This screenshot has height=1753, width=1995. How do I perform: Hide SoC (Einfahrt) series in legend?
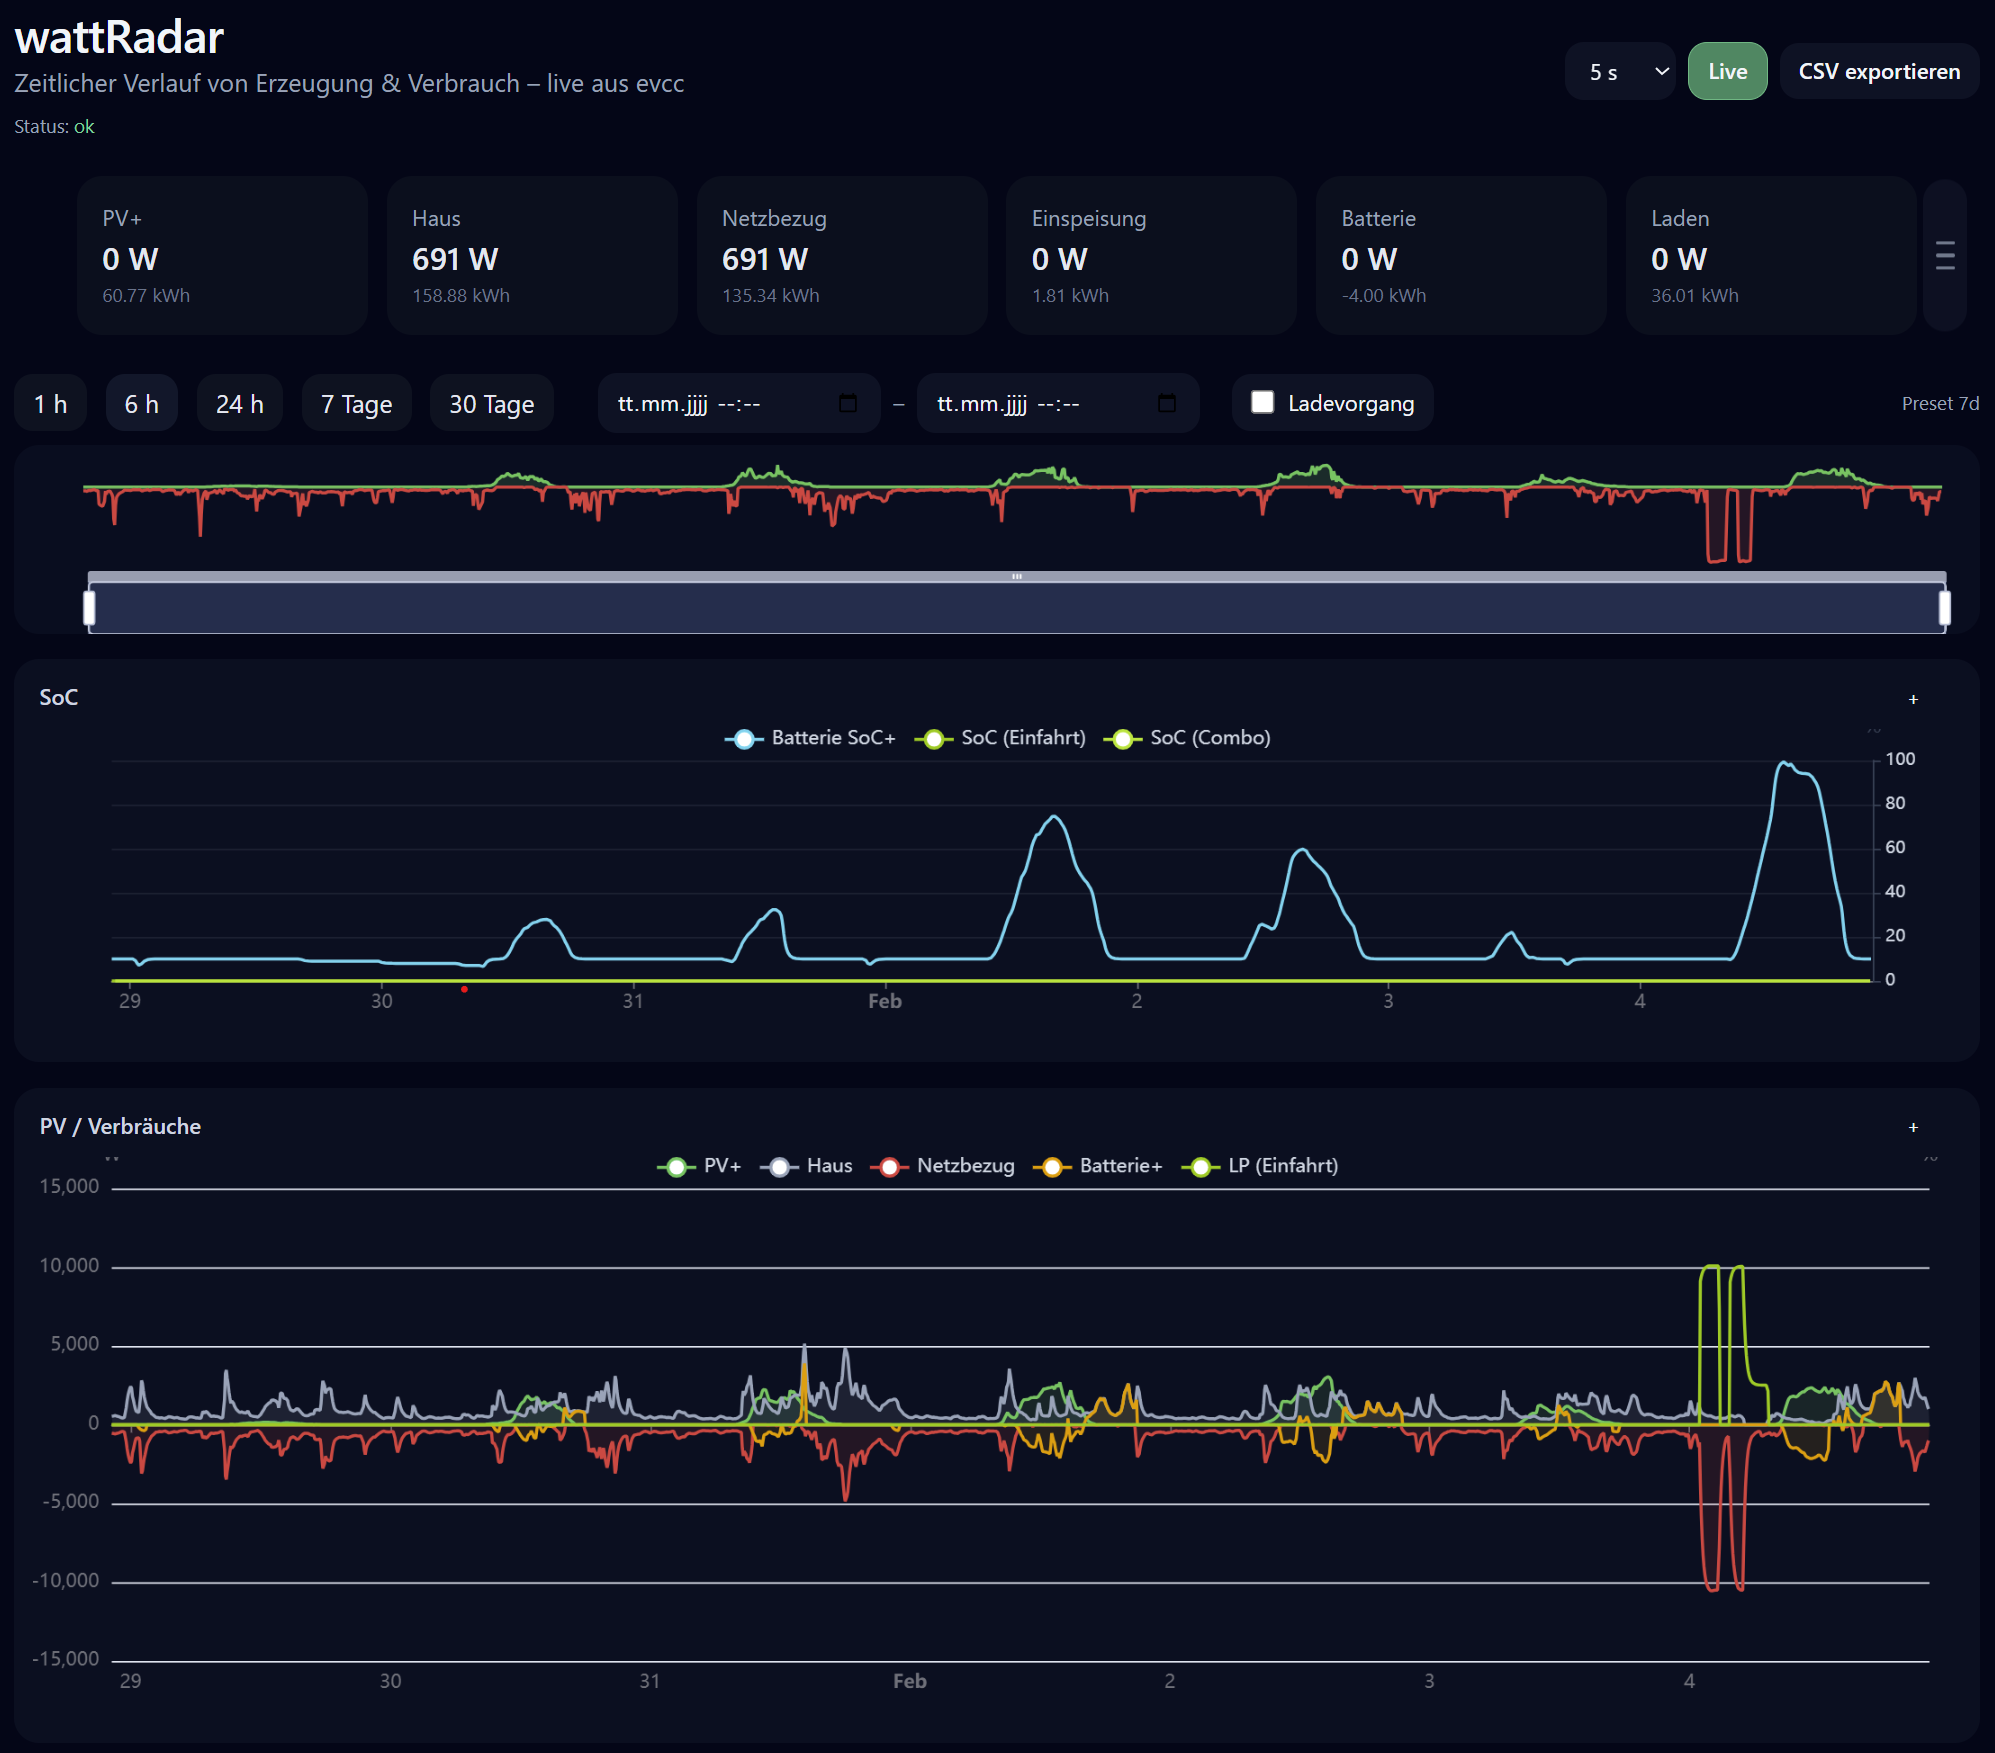933,738
